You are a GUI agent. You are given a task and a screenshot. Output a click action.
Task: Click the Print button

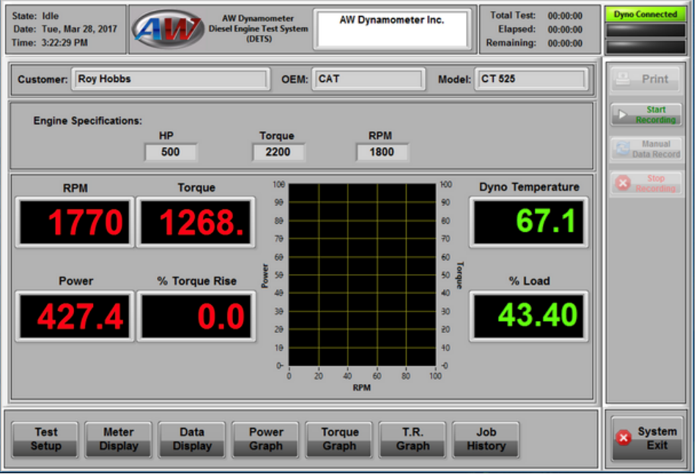coord(646,79)
